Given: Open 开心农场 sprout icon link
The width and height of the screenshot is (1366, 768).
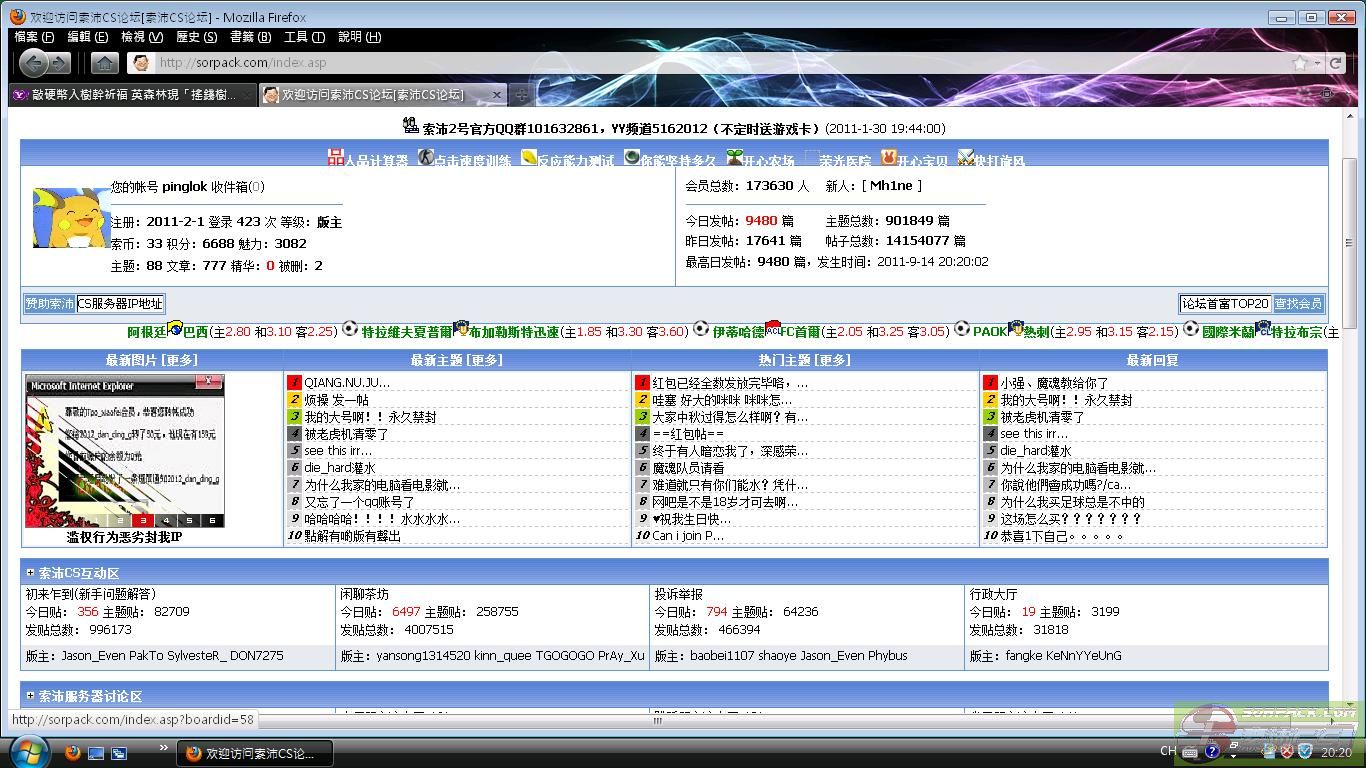Looking at the screenshot, I should pos(734,158).
